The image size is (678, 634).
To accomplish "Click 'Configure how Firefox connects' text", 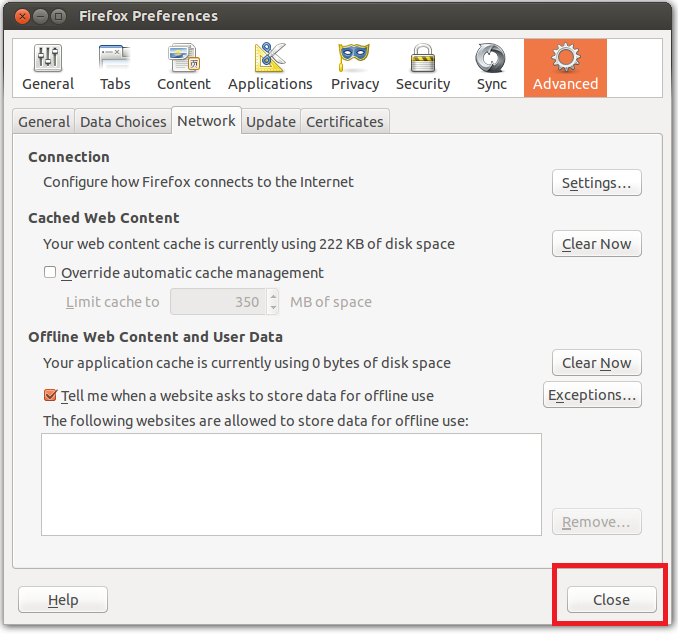I will click(198, 182).
